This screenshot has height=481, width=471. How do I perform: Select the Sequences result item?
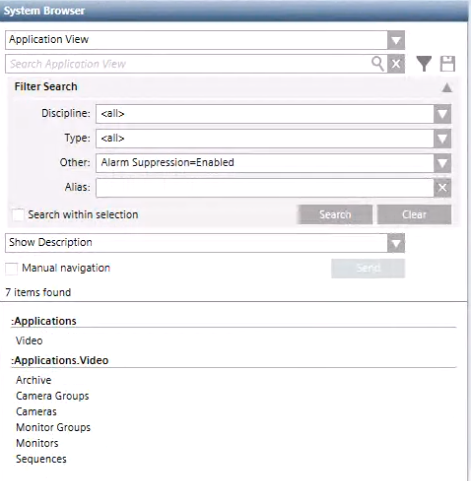coord(41,459)
